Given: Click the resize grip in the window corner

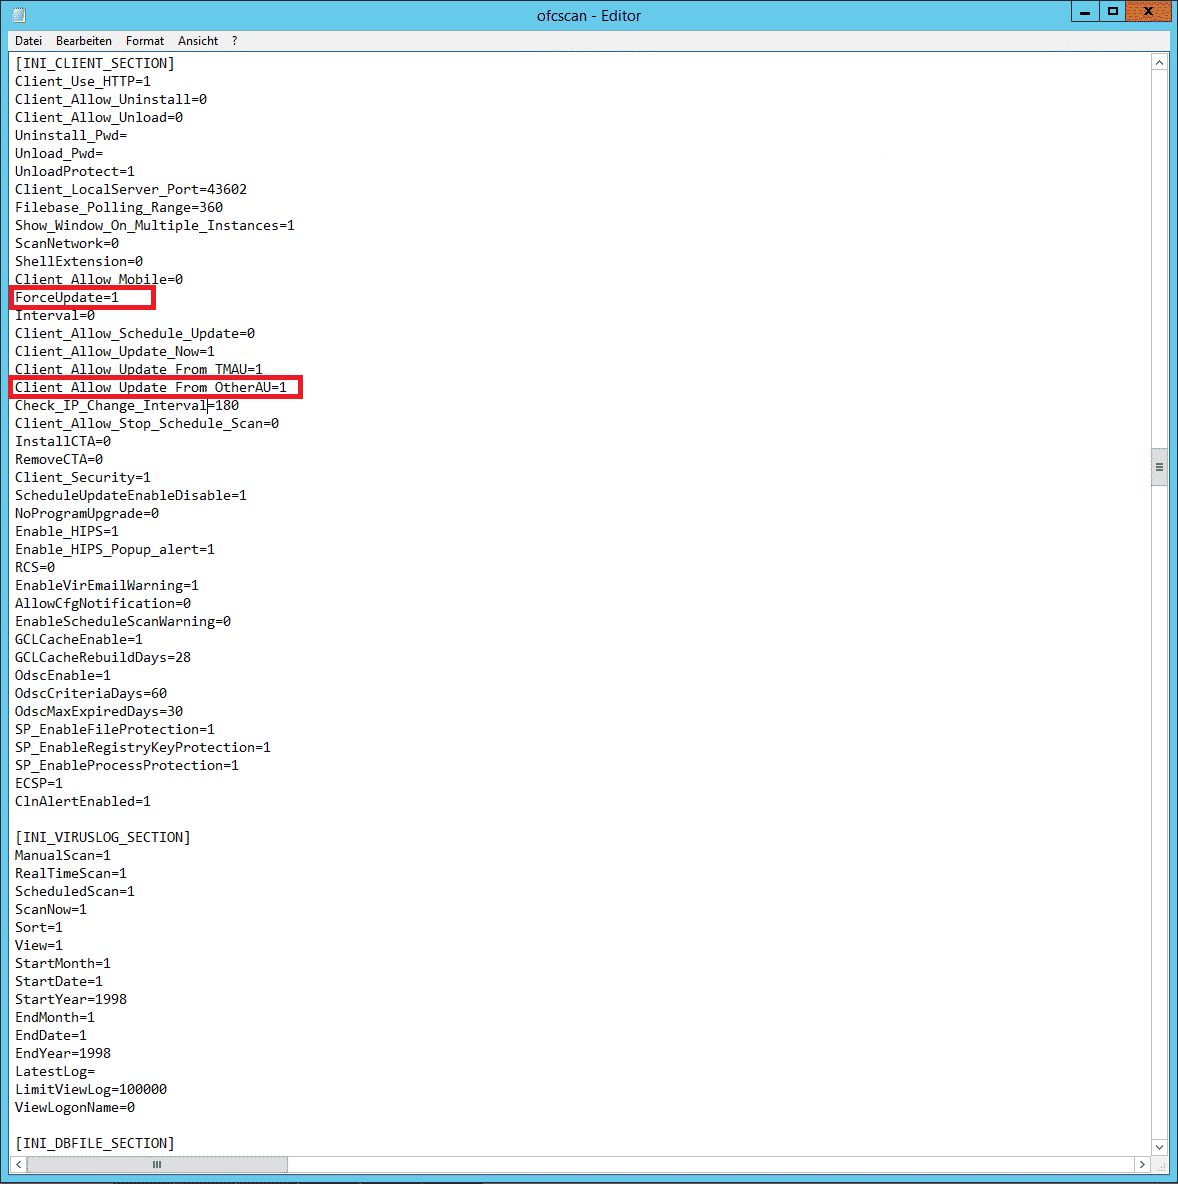Looking at the screenshot, I should (1160, 1165).
